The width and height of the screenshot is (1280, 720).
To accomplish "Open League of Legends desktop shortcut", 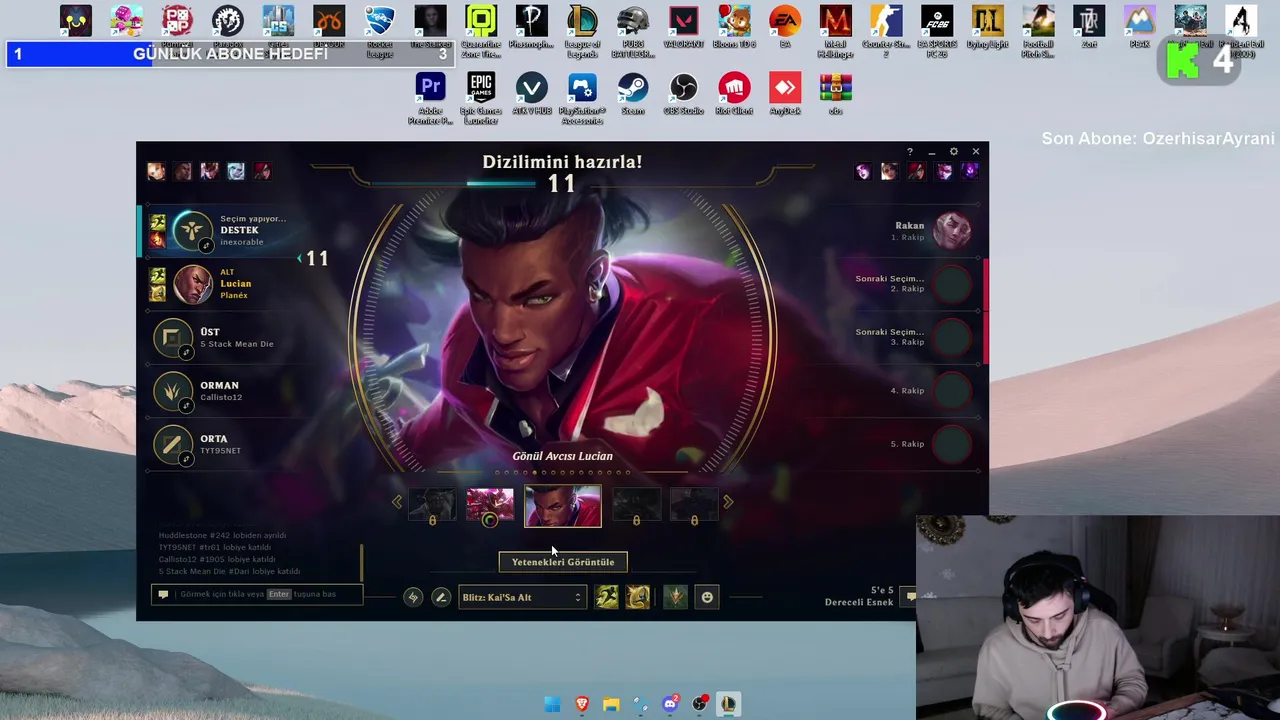I will (582, 30).
